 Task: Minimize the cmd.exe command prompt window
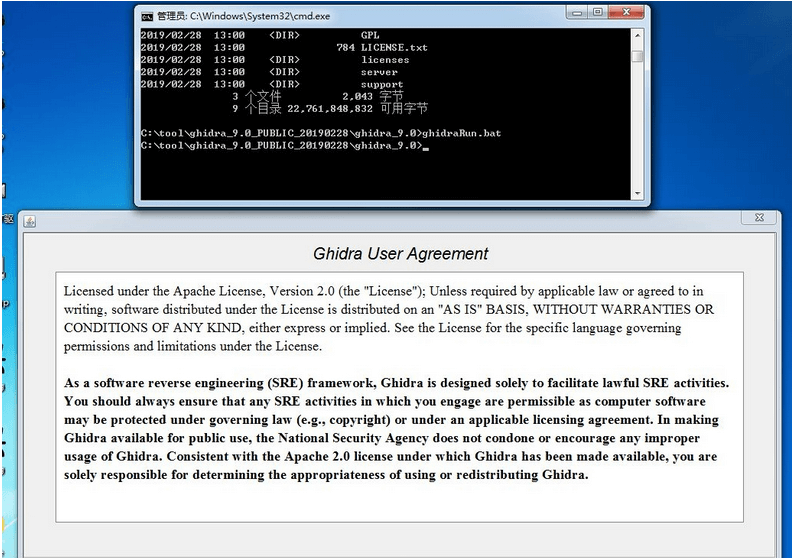click(x=578, y=13)
